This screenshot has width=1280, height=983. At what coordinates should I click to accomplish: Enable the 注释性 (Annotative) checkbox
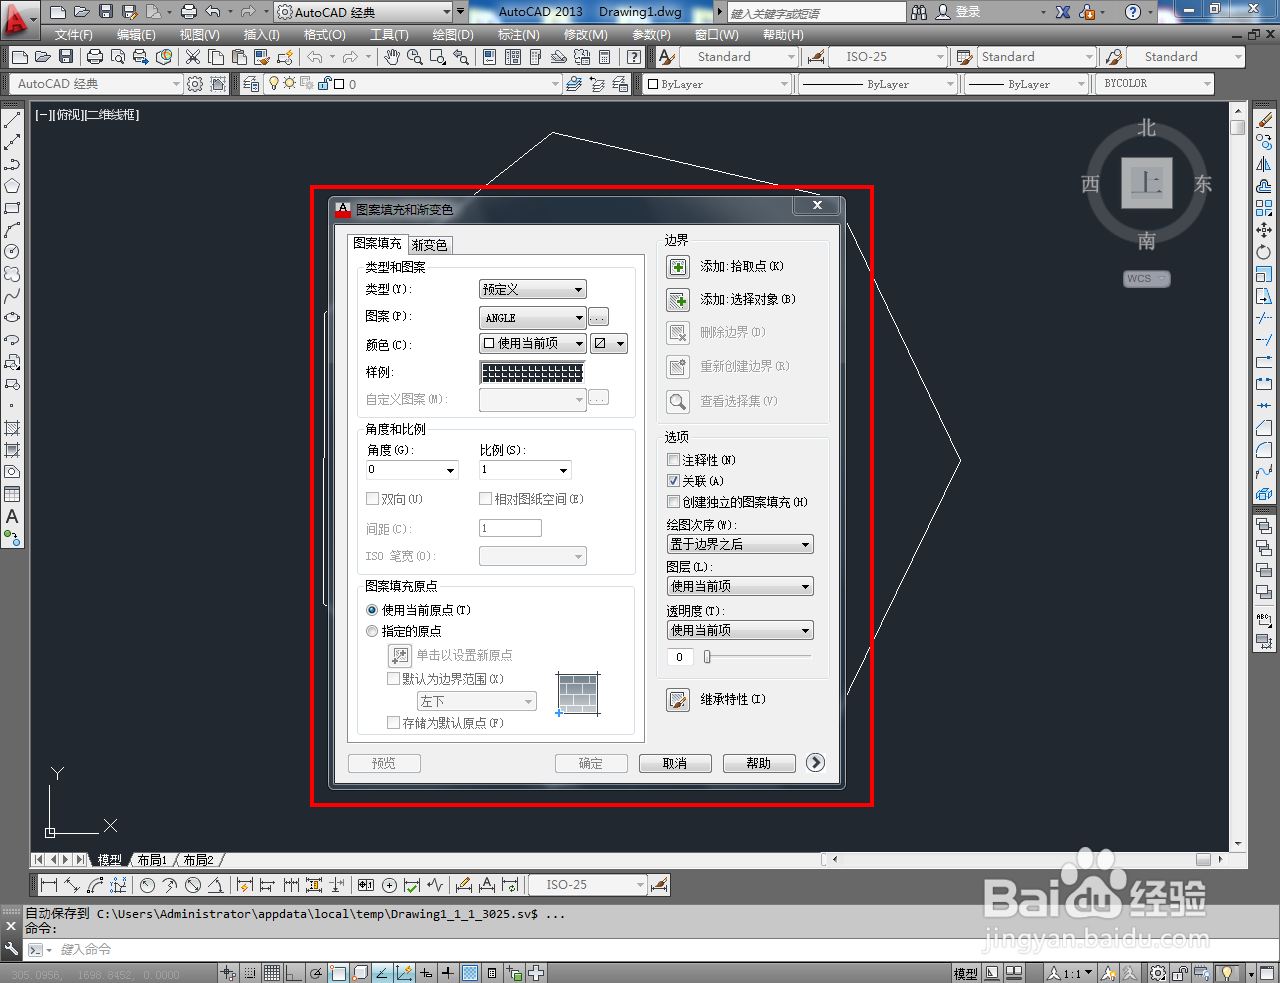(x=673, y=460)
